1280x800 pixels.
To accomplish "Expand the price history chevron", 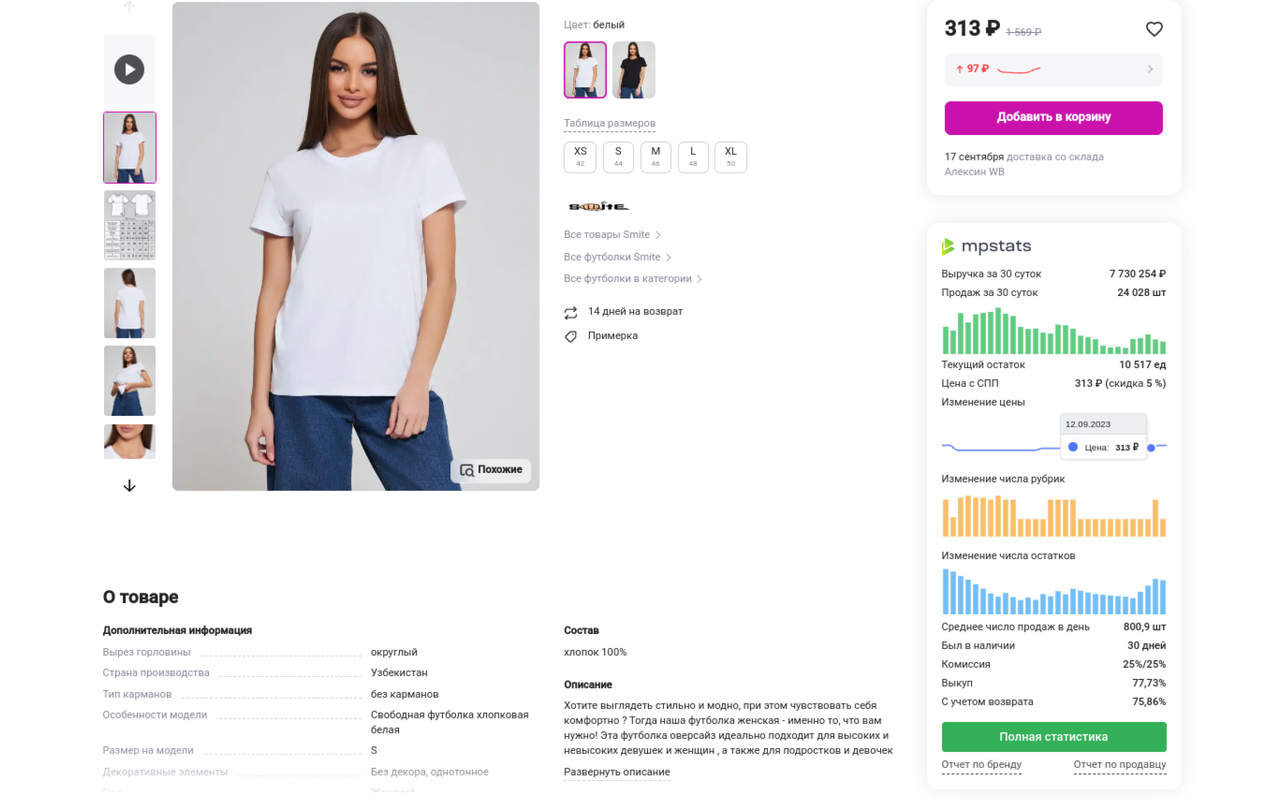I will click(1150, 69).
